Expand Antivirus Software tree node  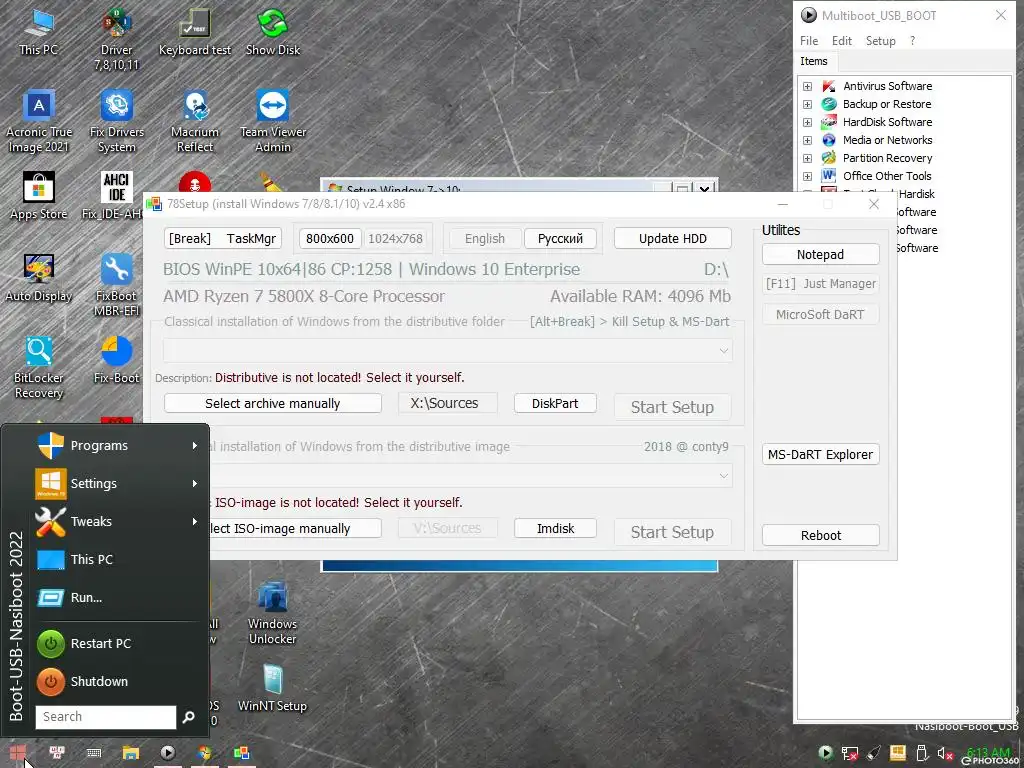808,86
